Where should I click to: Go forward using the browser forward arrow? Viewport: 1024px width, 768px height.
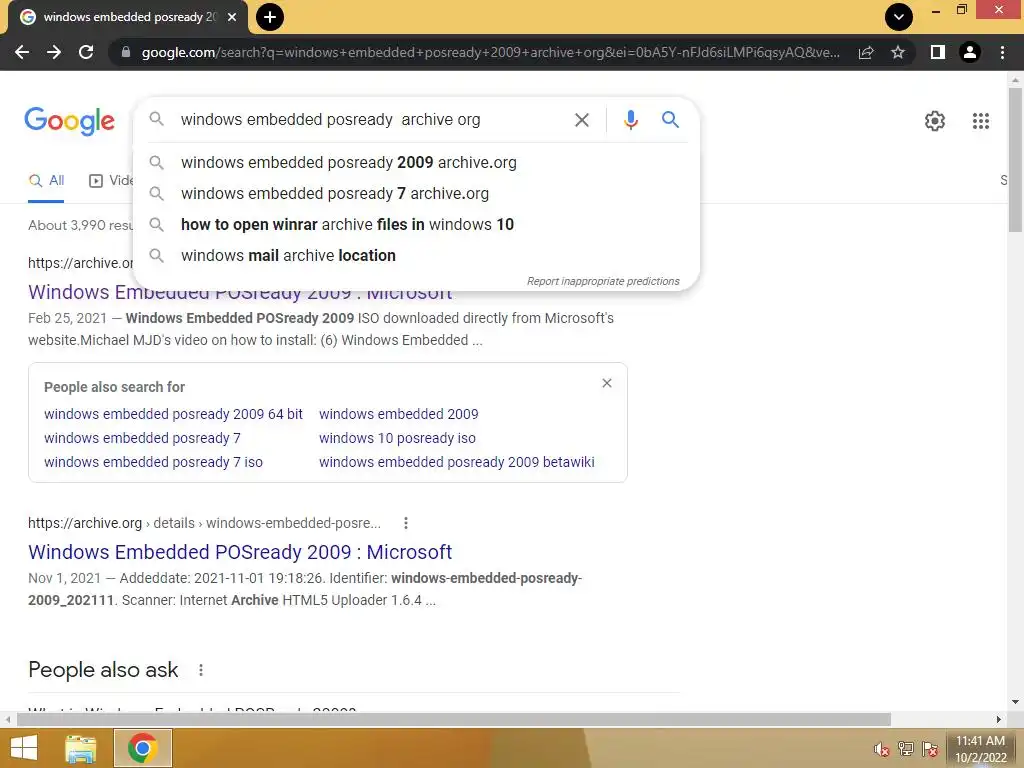point(54,52)
